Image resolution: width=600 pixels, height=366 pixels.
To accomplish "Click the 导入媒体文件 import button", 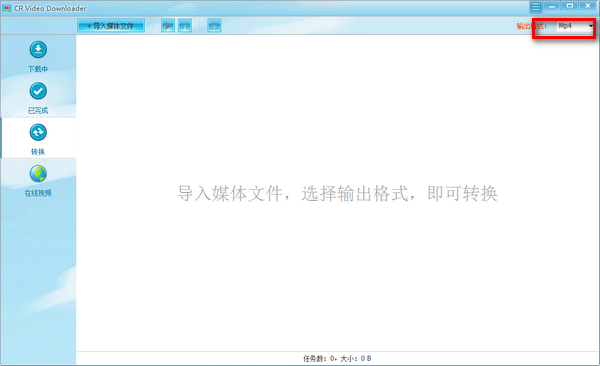I will [111, 26].
